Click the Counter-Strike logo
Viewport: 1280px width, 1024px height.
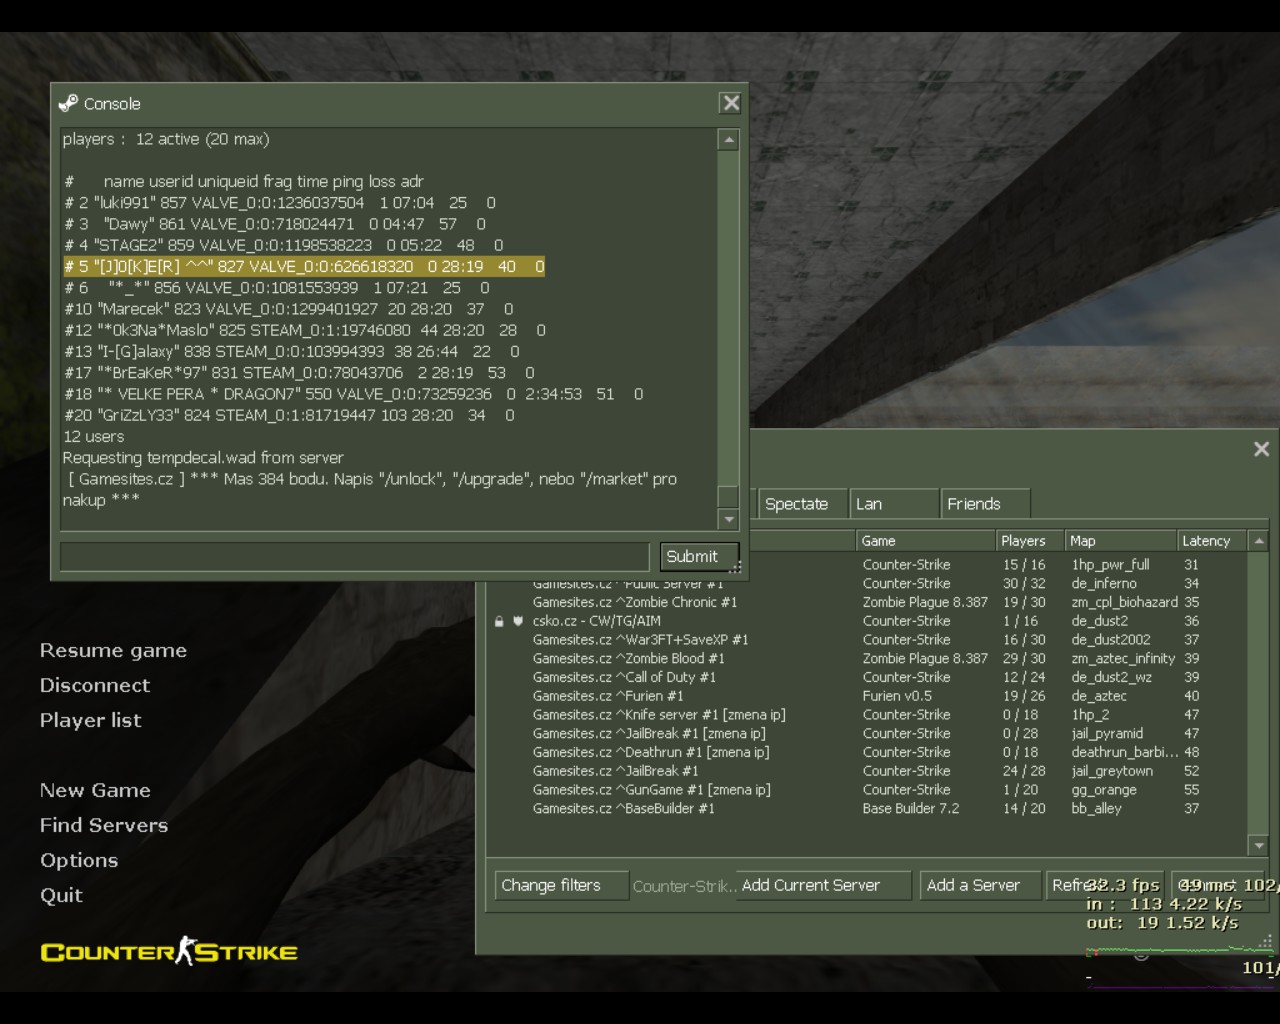click(x=169, y=951)
